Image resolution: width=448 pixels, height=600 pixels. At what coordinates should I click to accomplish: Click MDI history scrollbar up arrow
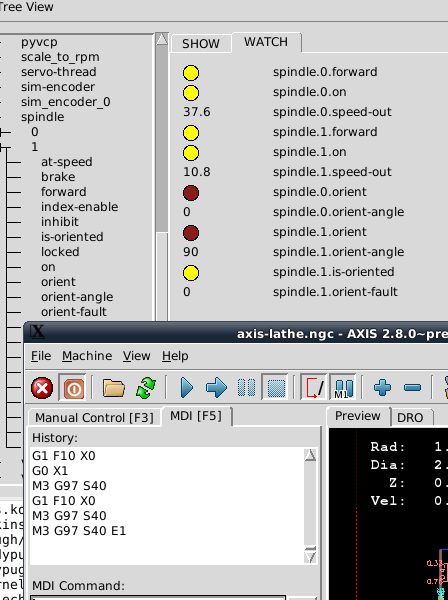(x=310, y=455)
